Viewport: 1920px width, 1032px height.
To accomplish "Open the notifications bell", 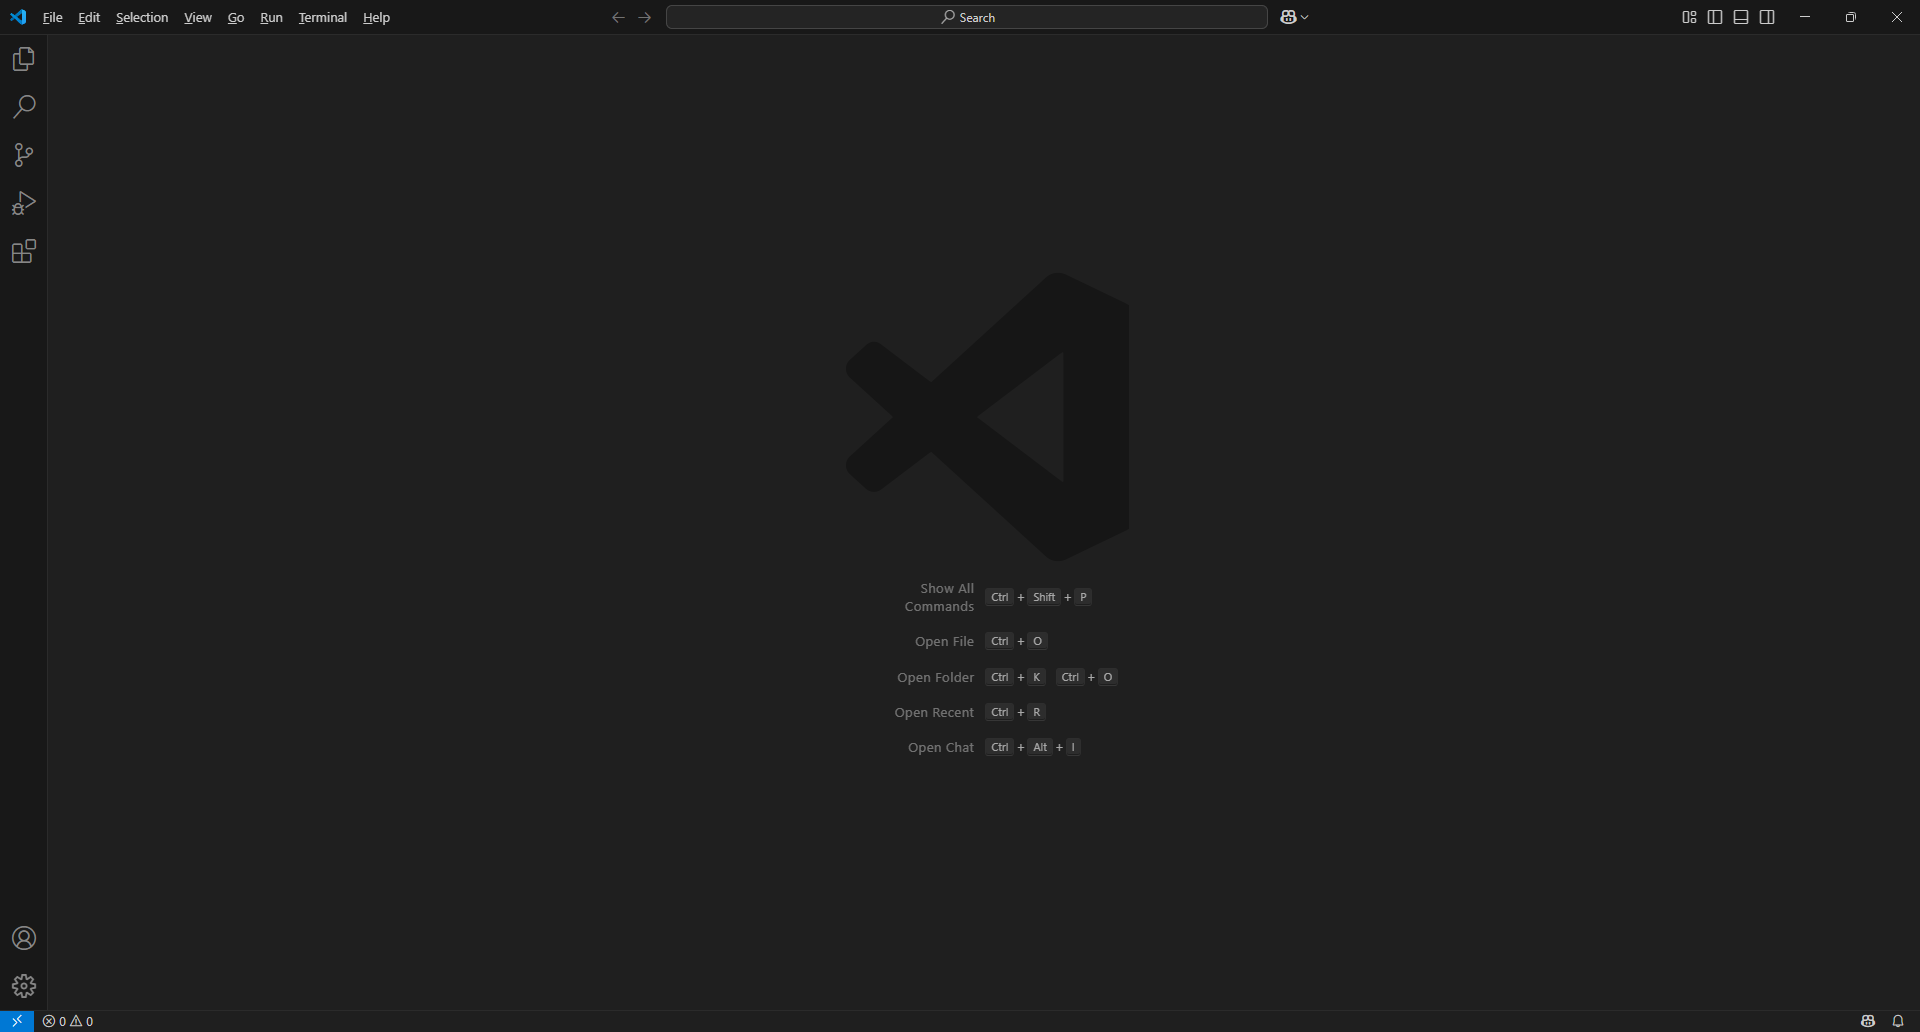I will click(1898, 1021).
